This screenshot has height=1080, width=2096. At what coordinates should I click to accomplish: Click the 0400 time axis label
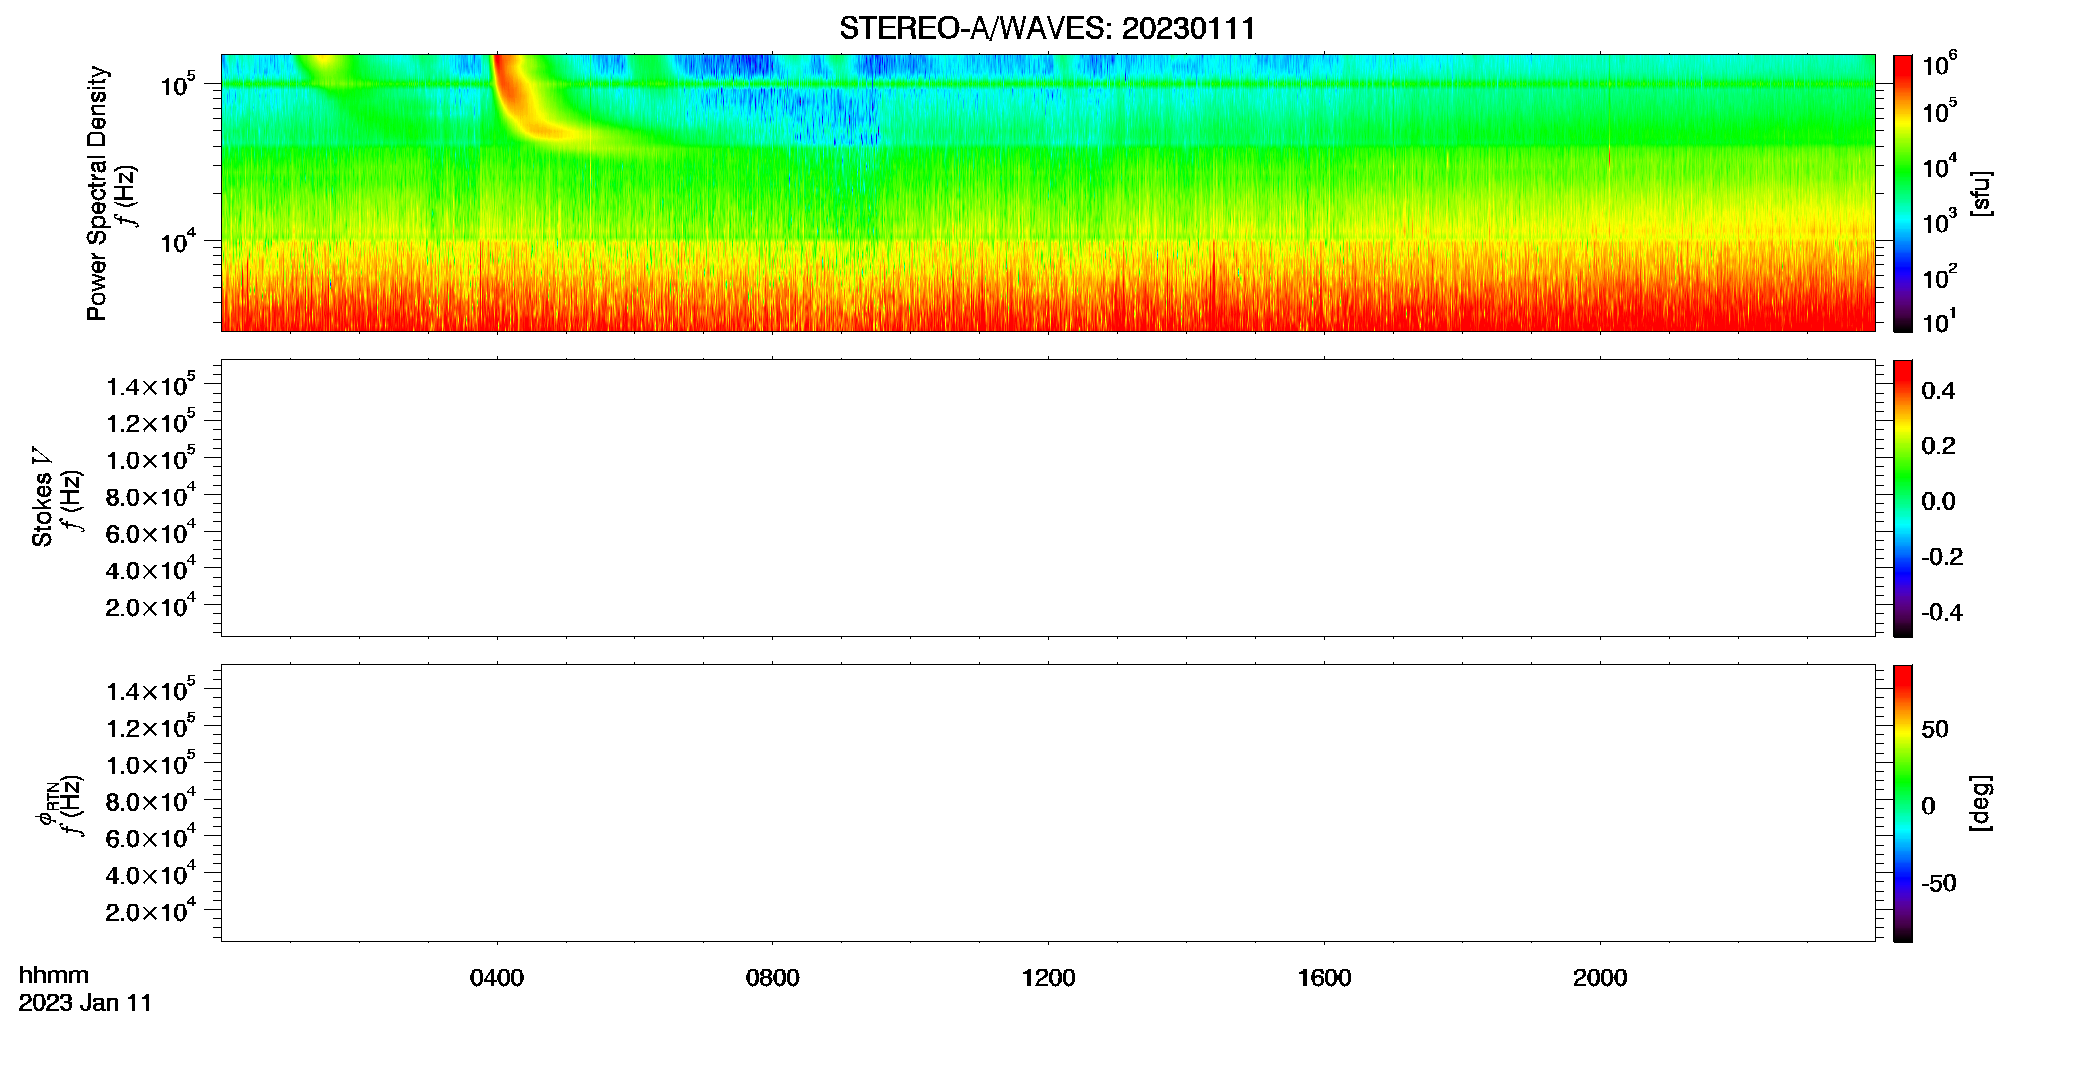(497, 978)
